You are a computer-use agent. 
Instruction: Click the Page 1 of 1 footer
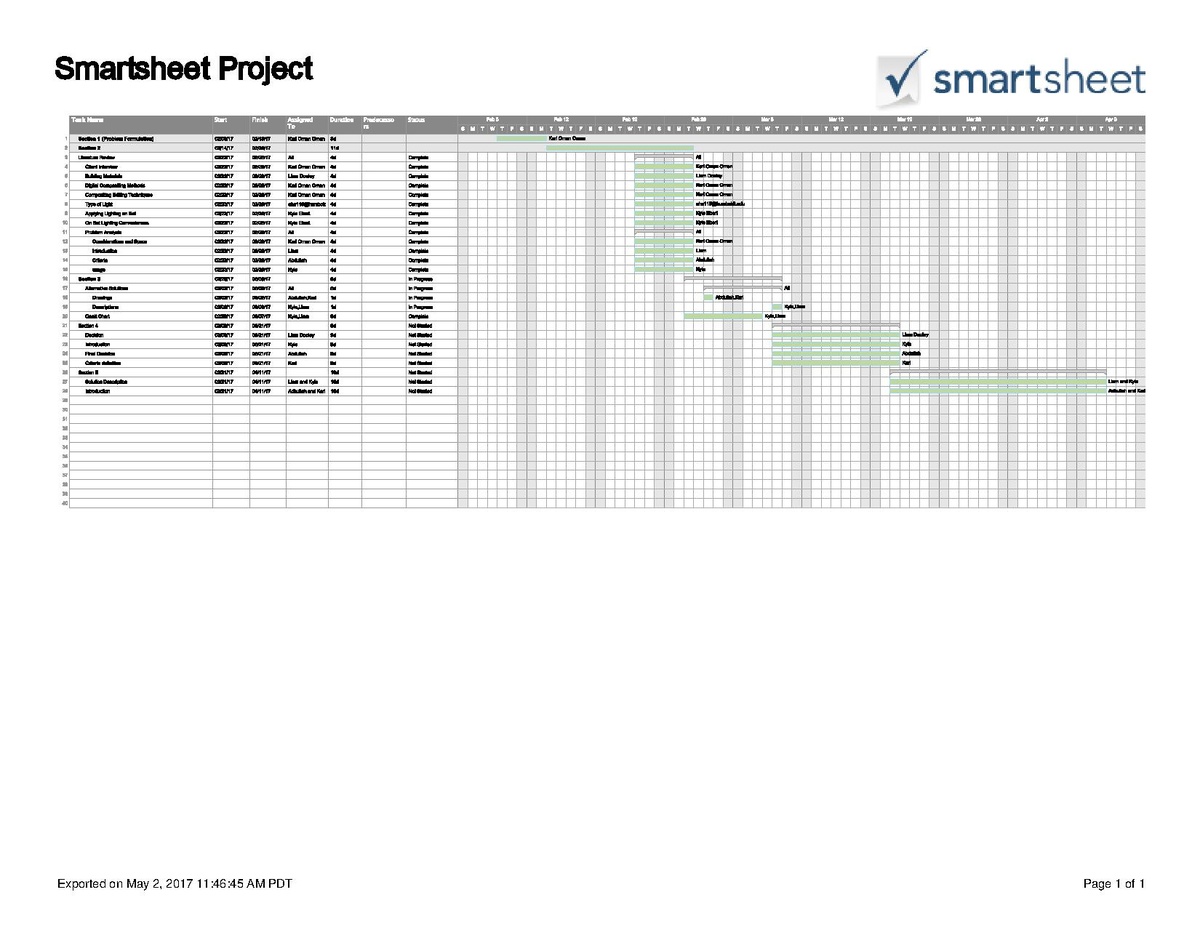pyautogui.click(x=1114, y=884)
